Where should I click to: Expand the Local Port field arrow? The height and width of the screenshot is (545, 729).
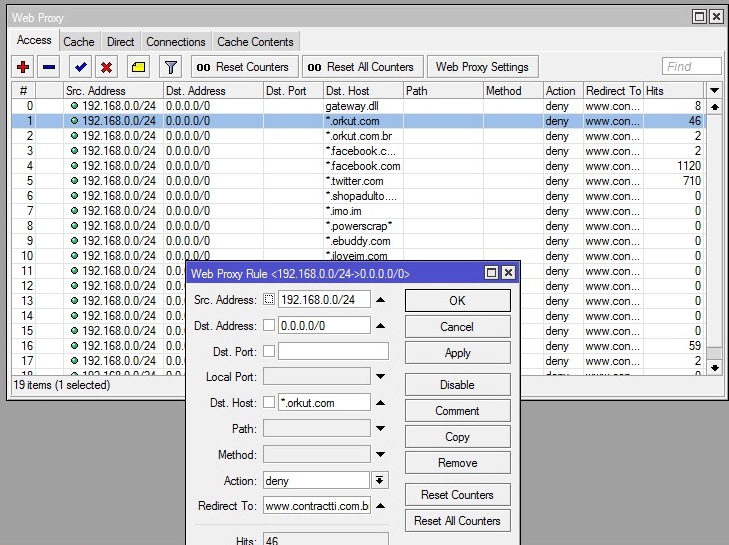[380, 377]
